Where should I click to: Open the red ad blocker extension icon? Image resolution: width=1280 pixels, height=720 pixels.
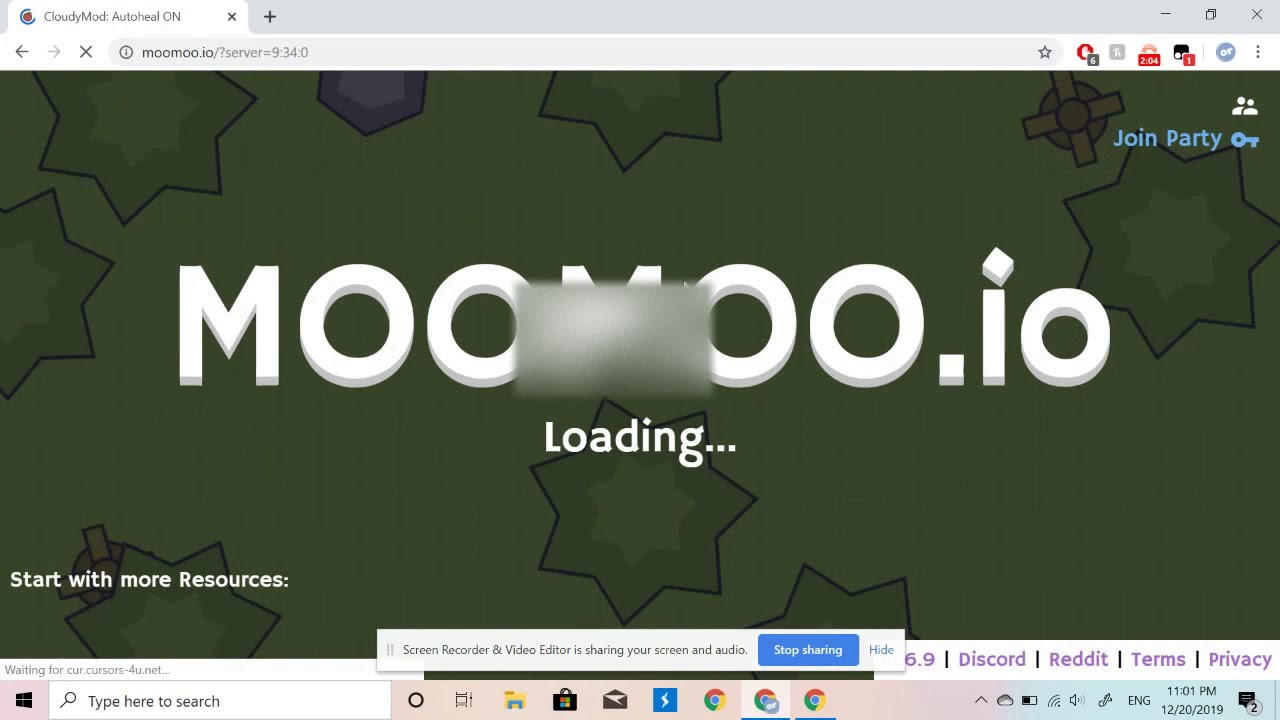[x=1086, y=53]
